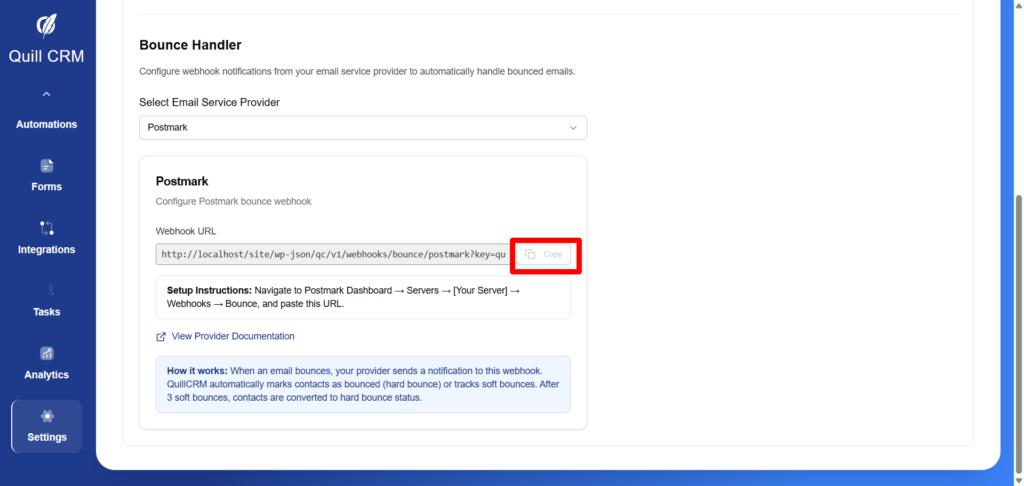Click the copy icon beside Webhook URL

531,255
